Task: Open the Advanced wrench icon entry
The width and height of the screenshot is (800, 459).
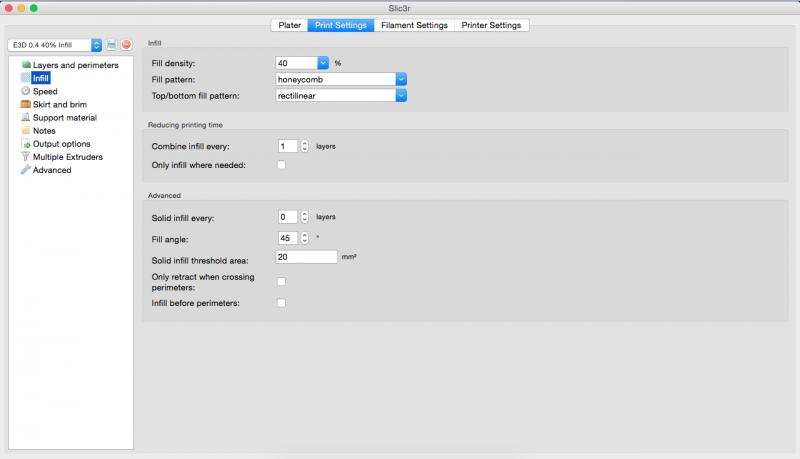Action: [26, 170]
